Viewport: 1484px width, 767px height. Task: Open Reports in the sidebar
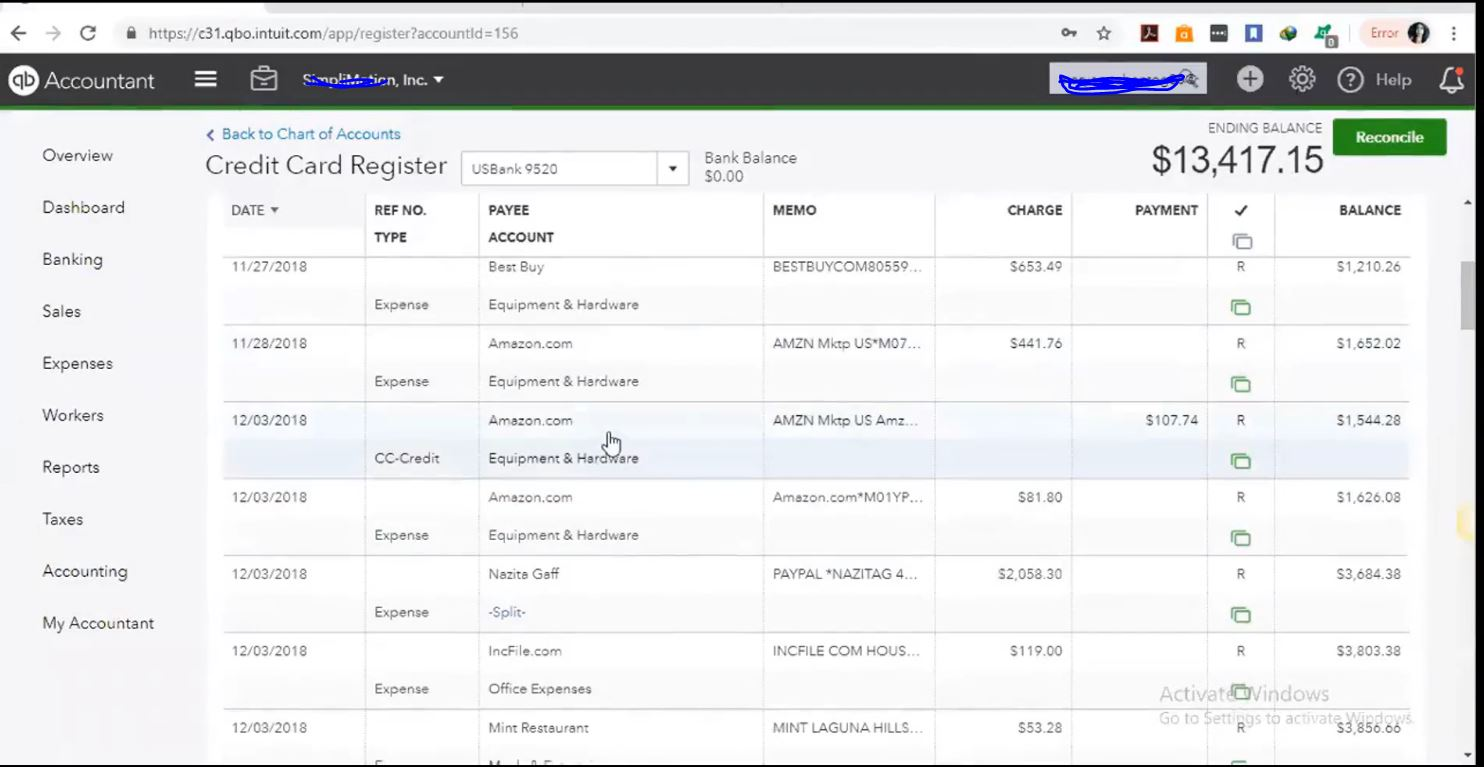pos(70,467)
